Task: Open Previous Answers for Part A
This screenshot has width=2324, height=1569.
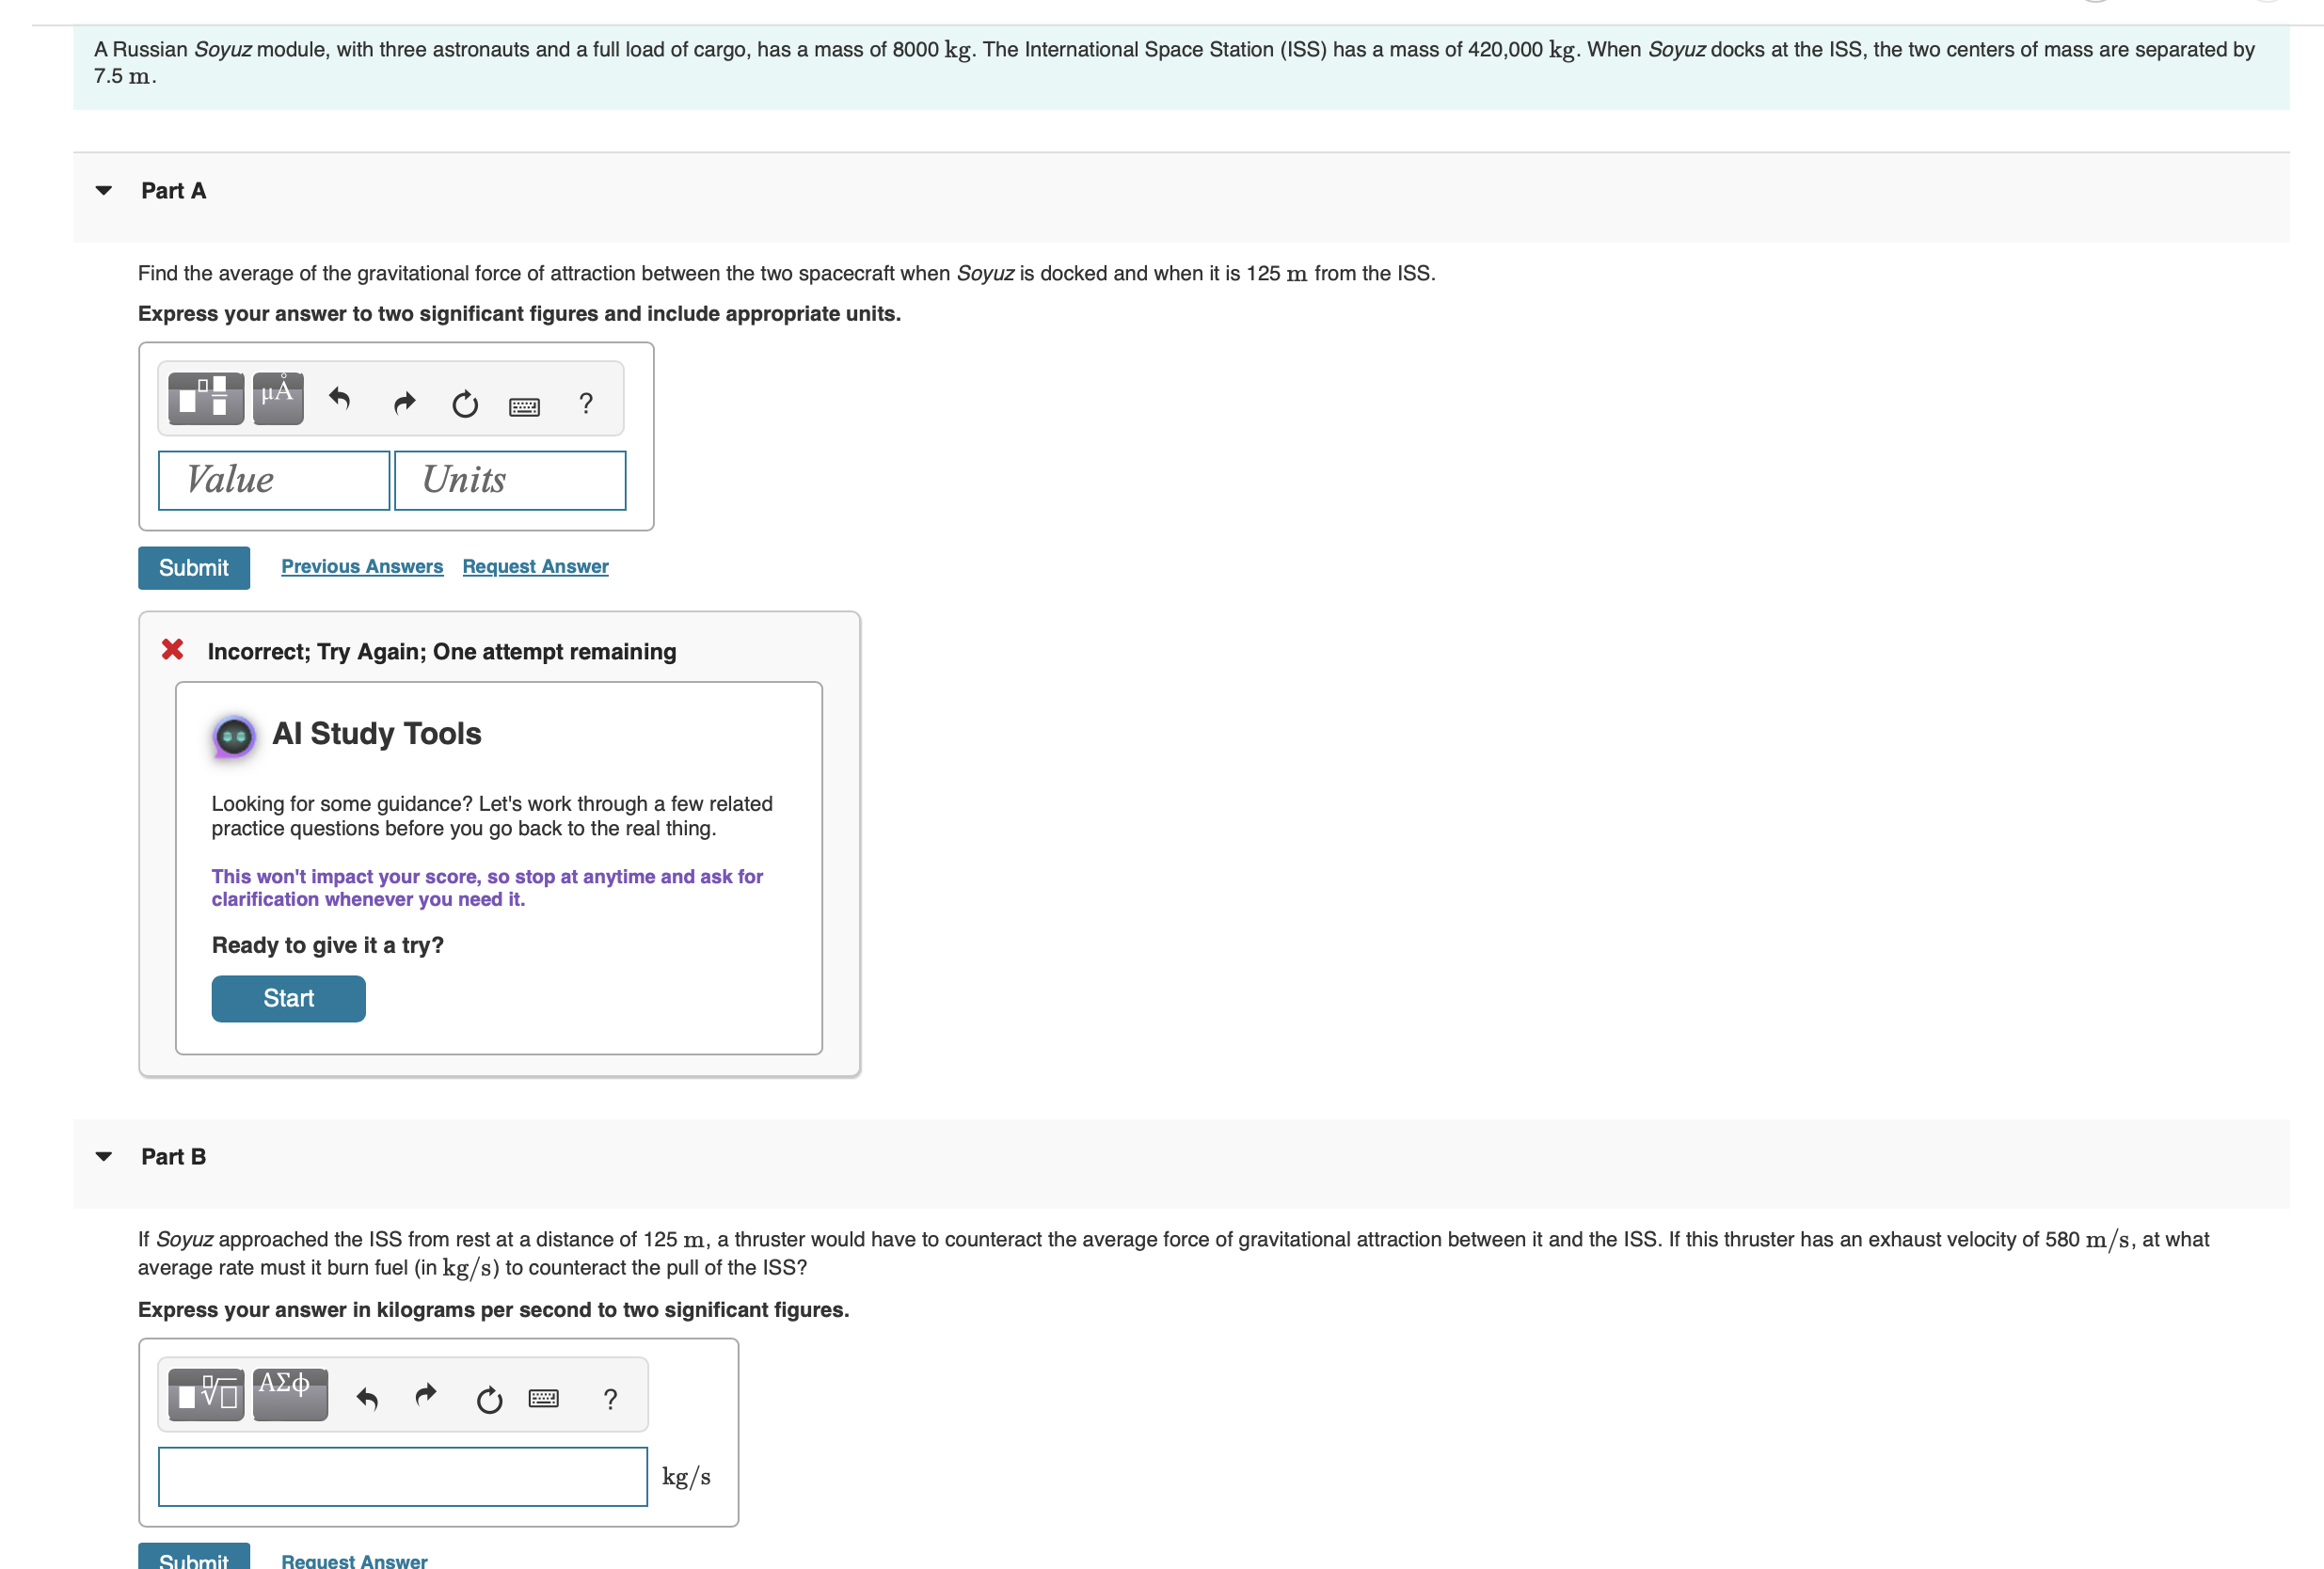Action: pos(362,566)
